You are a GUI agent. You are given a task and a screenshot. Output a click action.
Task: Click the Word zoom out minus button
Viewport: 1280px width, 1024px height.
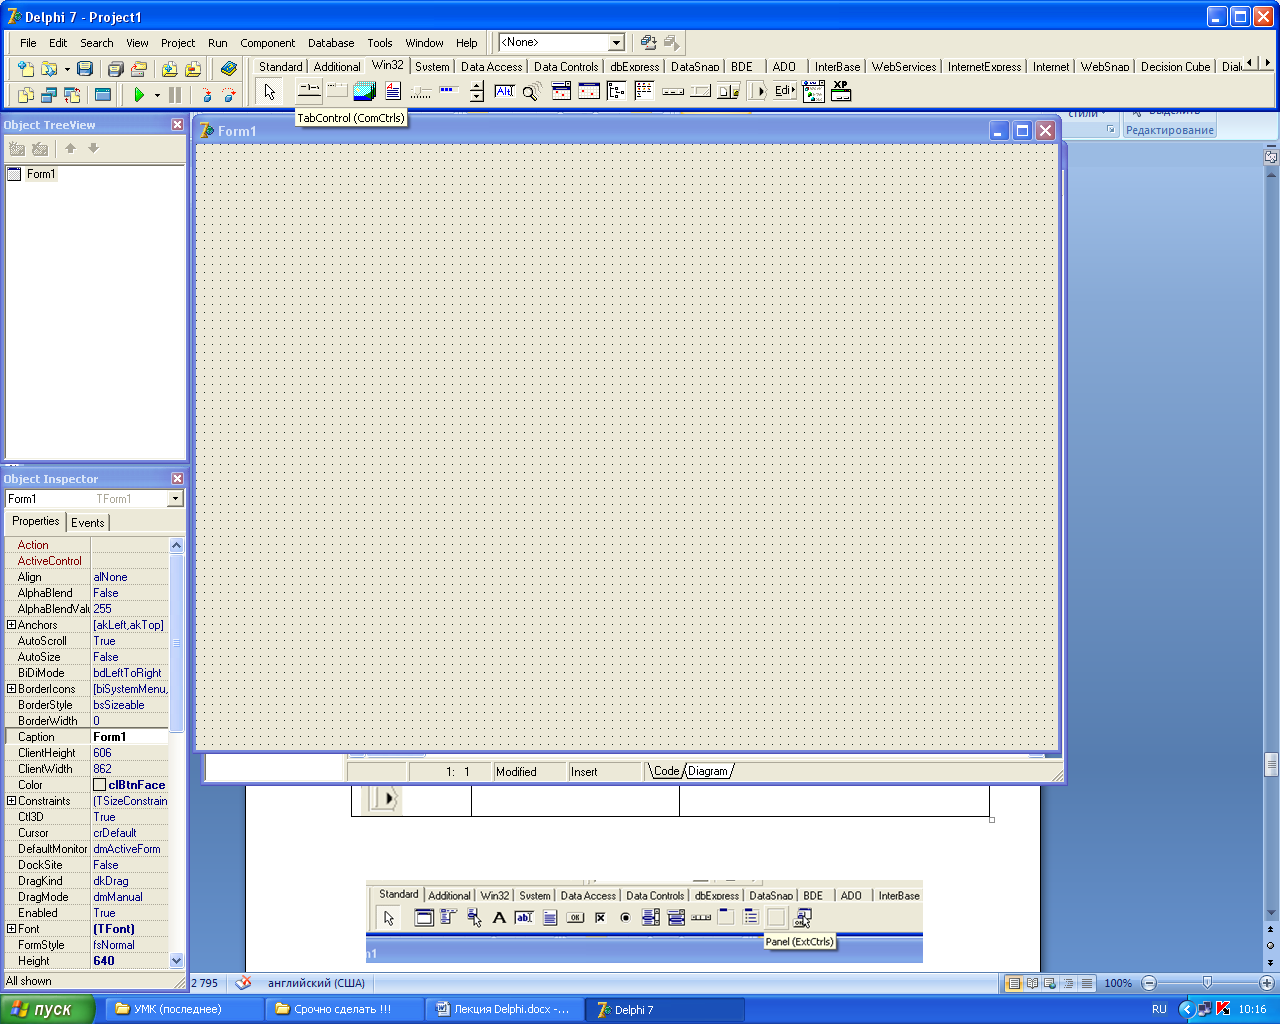1148,983
